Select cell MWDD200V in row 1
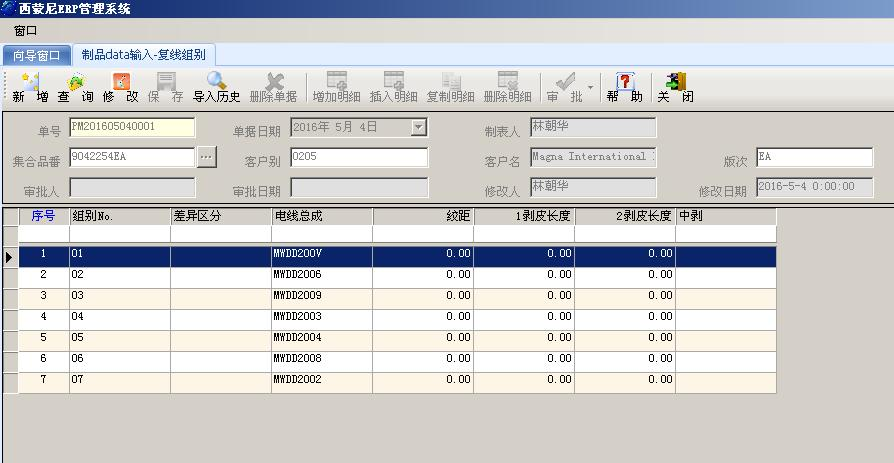Viewport: 894px width, 463px height. (322, 257)
